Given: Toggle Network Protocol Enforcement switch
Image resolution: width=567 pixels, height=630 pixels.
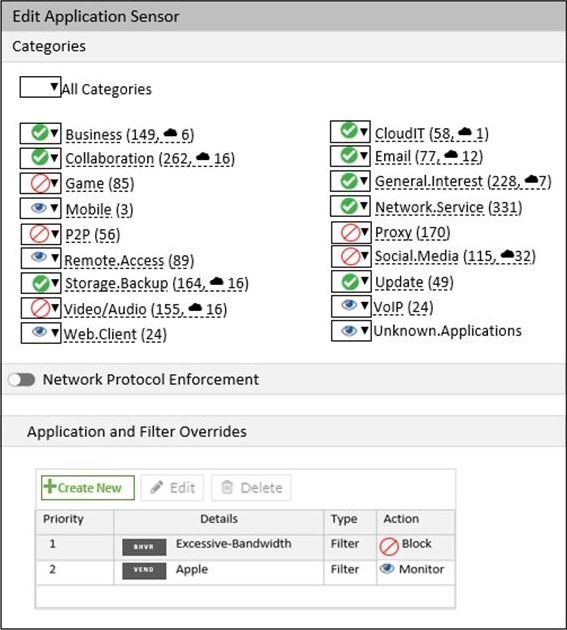Looking at the screenshot, I should 21,380.
